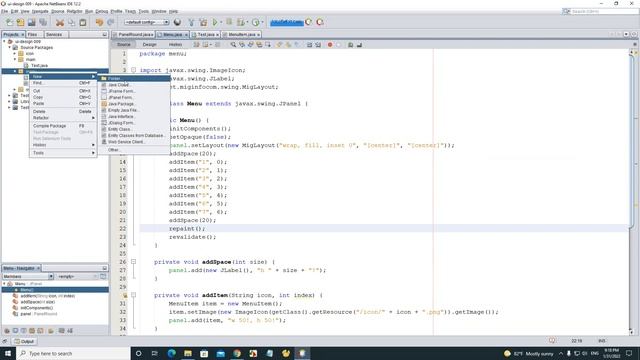The height and width of the screenshot is (360, 640).
Task: Select Empty Java File in New submenu
Action: click(x=134, y=110)
